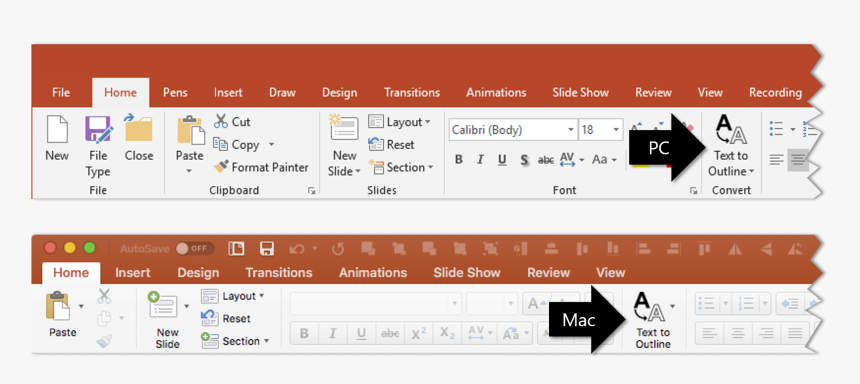Switch to the Draw tab

pyautogui.click(x=282, y=93)
